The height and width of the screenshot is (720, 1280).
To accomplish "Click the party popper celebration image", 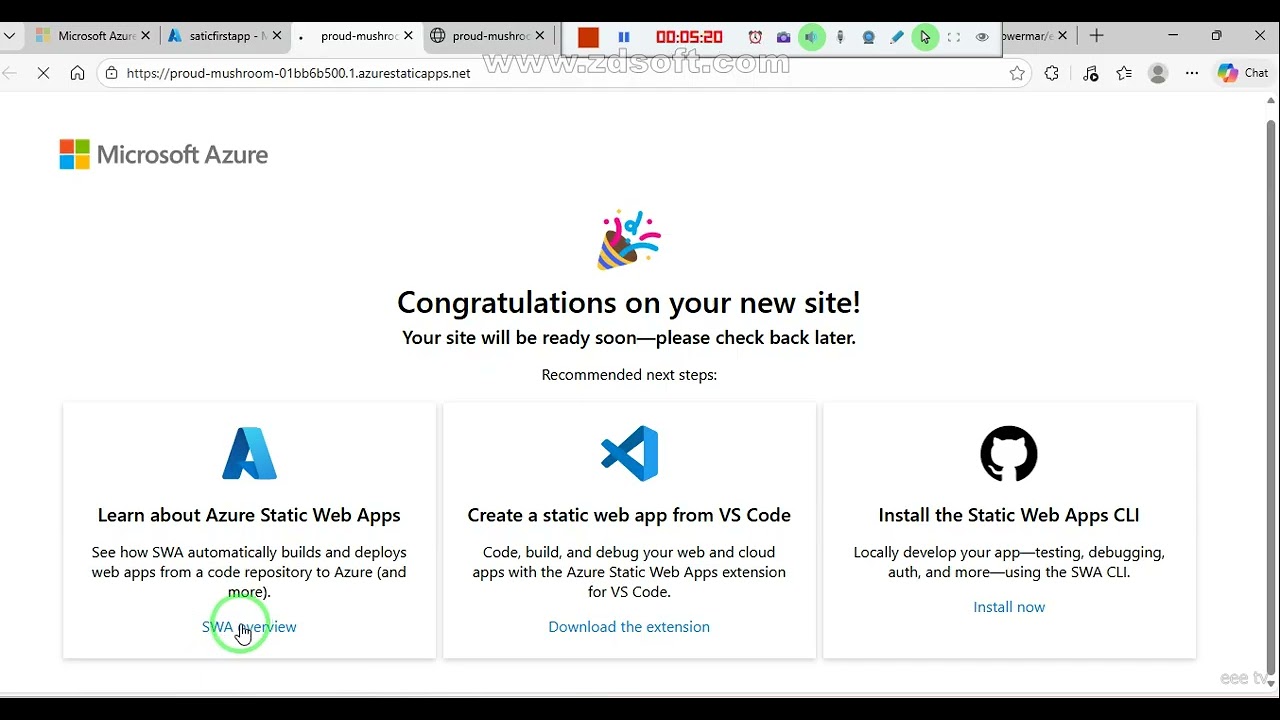I will 629,240.
